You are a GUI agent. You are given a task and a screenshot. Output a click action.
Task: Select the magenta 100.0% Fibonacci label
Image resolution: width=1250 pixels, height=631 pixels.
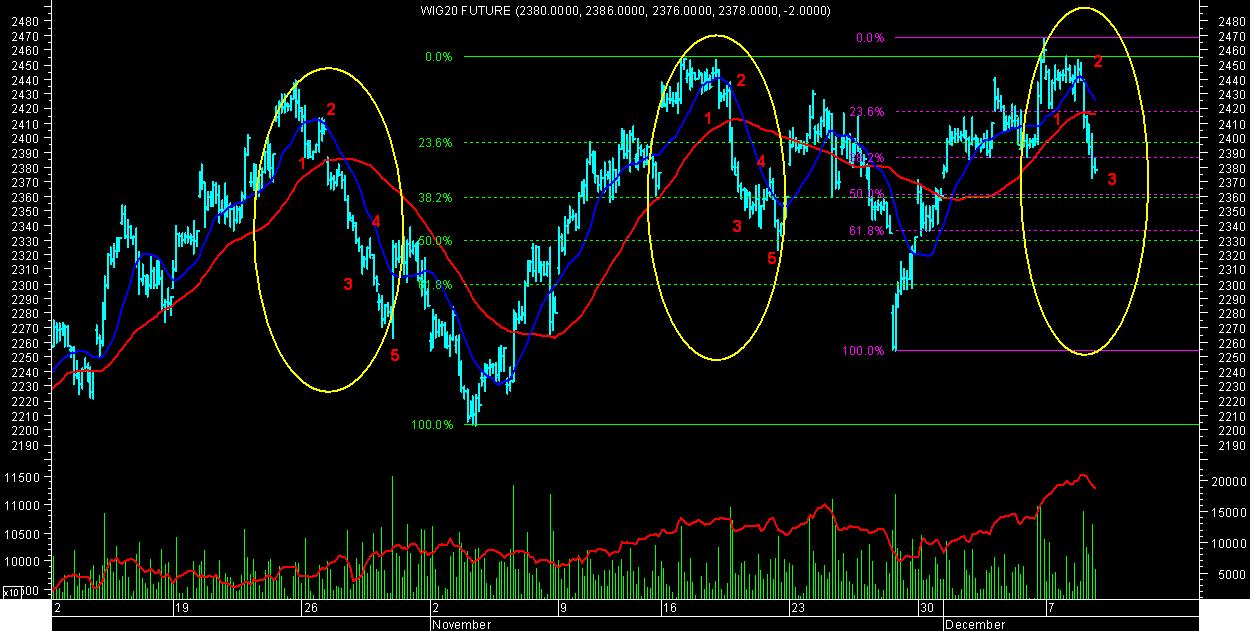click(863, 351)
